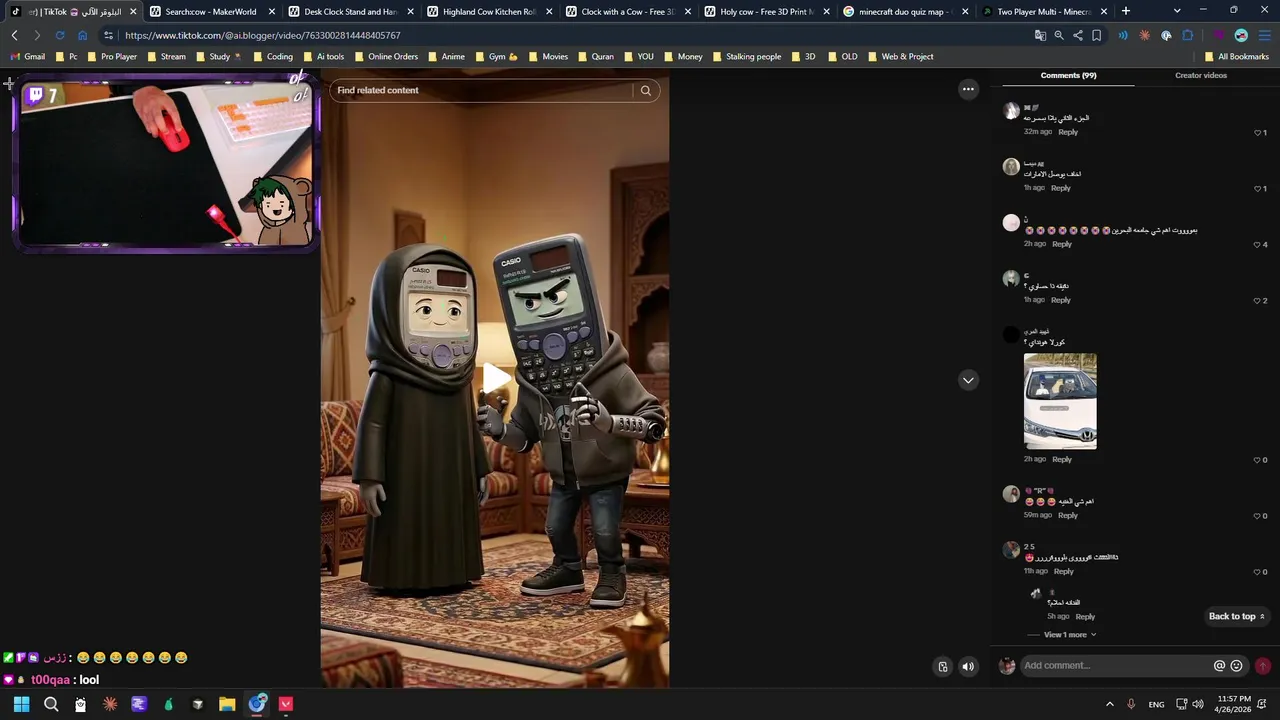Image resolution: width=1280 pixels, height=720 pixels.
Task: Open the All Bookmarks folder
Action: point(1236,57)
